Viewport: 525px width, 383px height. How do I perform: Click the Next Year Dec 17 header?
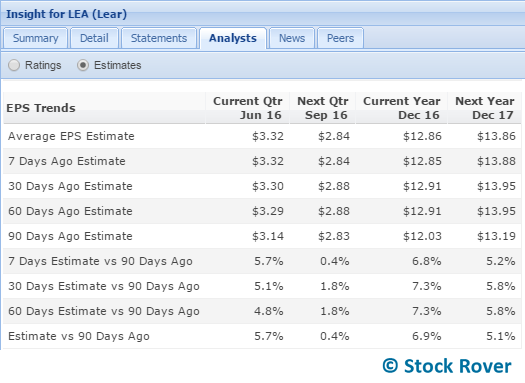point(484,108)
